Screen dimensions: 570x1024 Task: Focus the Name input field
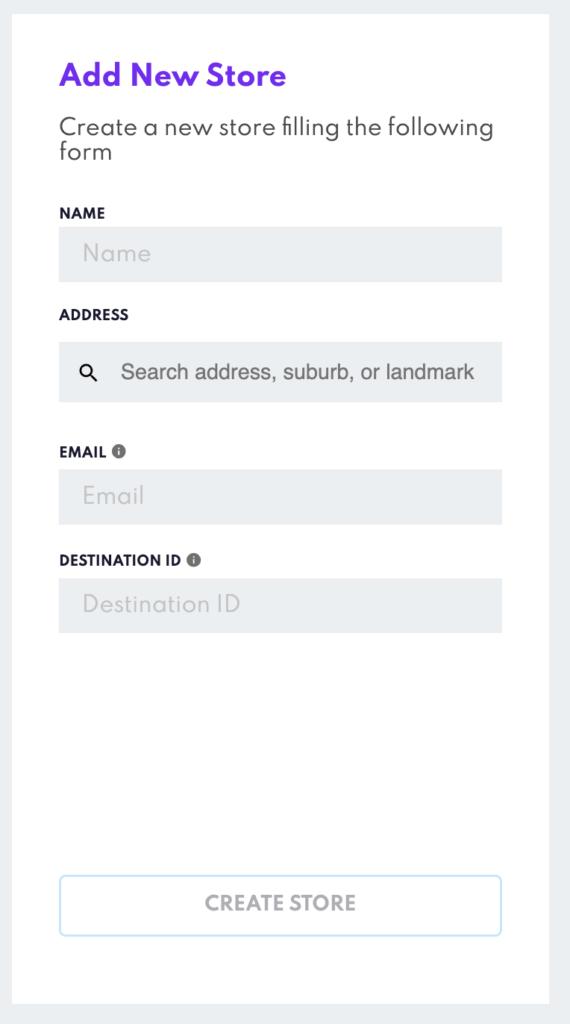280,254
